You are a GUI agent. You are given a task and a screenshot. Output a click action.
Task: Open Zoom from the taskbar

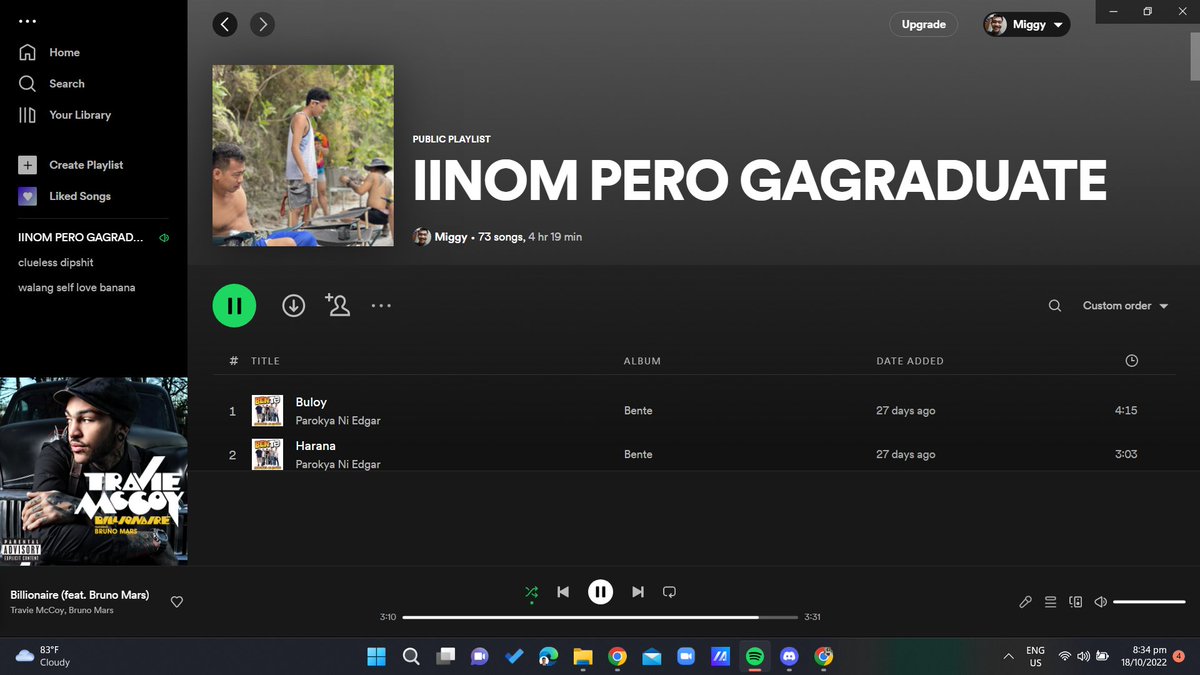pos(686,657)
